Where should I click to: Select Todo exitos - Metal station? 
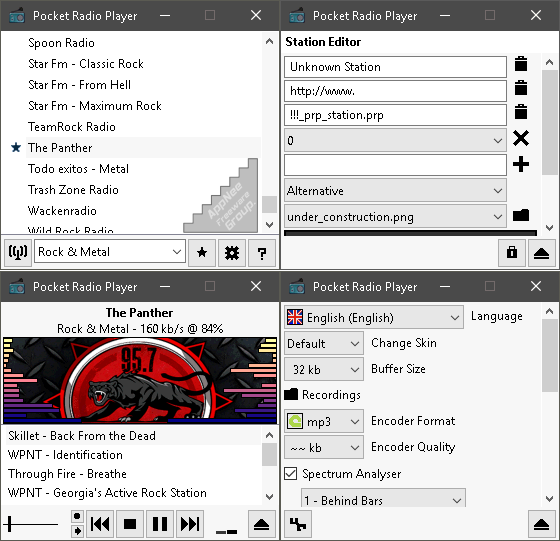(x=78, y=169)
